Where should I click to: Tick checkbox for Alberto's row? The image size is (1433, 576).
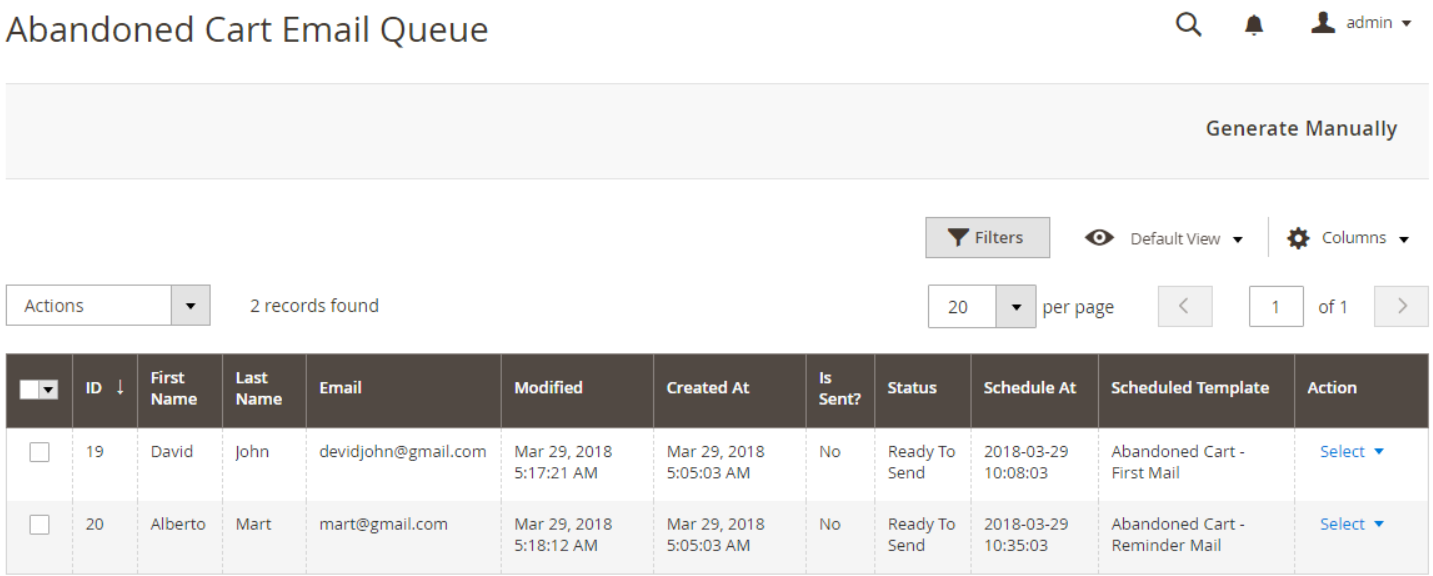pos(39,524)
